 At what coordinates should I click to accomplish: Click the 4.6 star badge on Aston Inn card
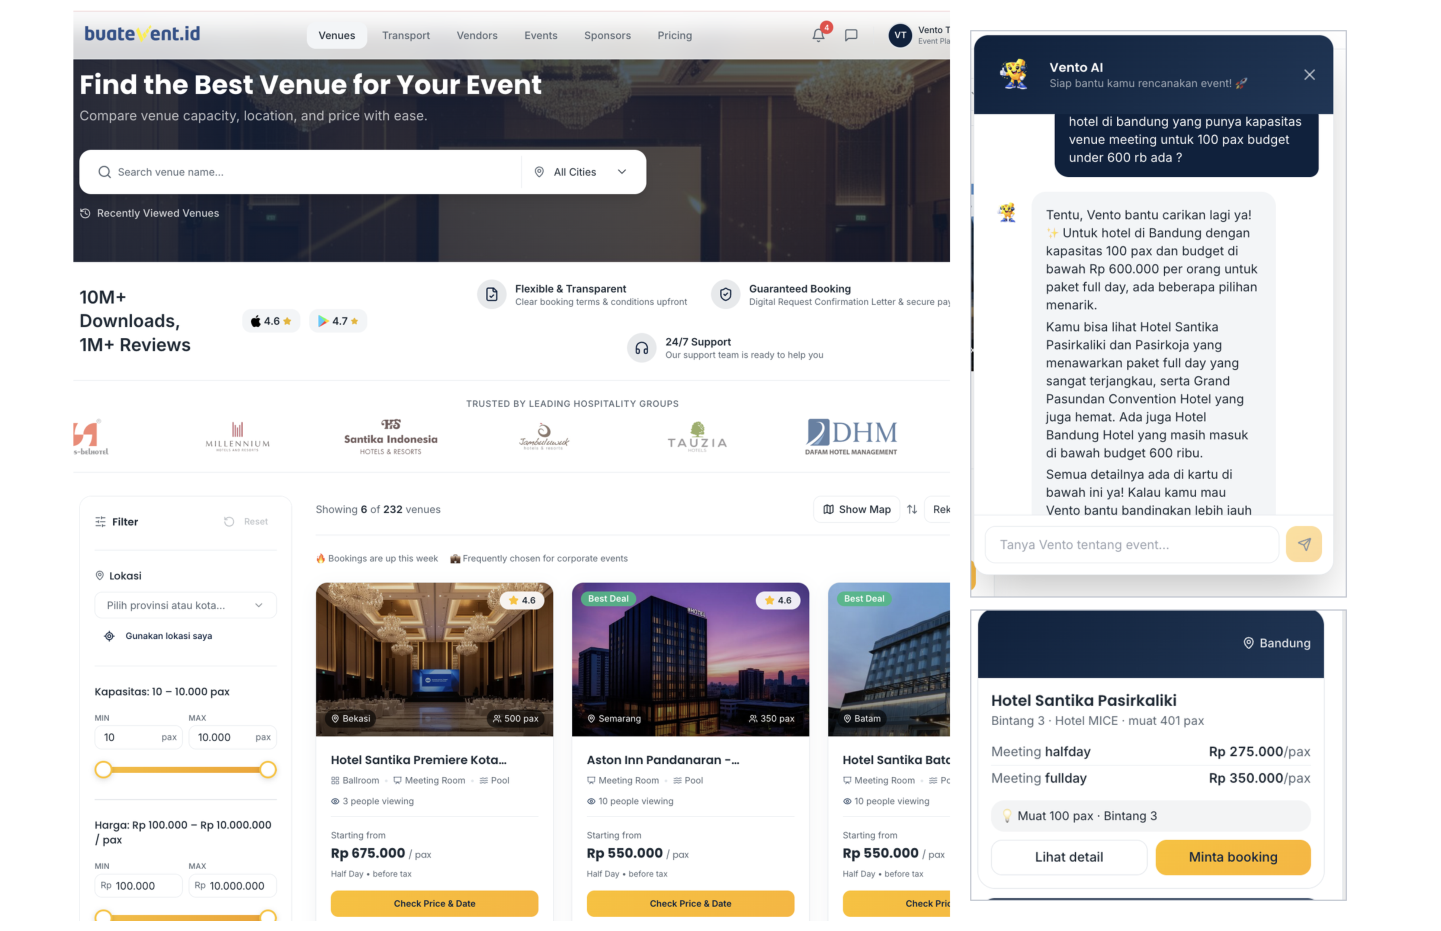tap(778, 600)
